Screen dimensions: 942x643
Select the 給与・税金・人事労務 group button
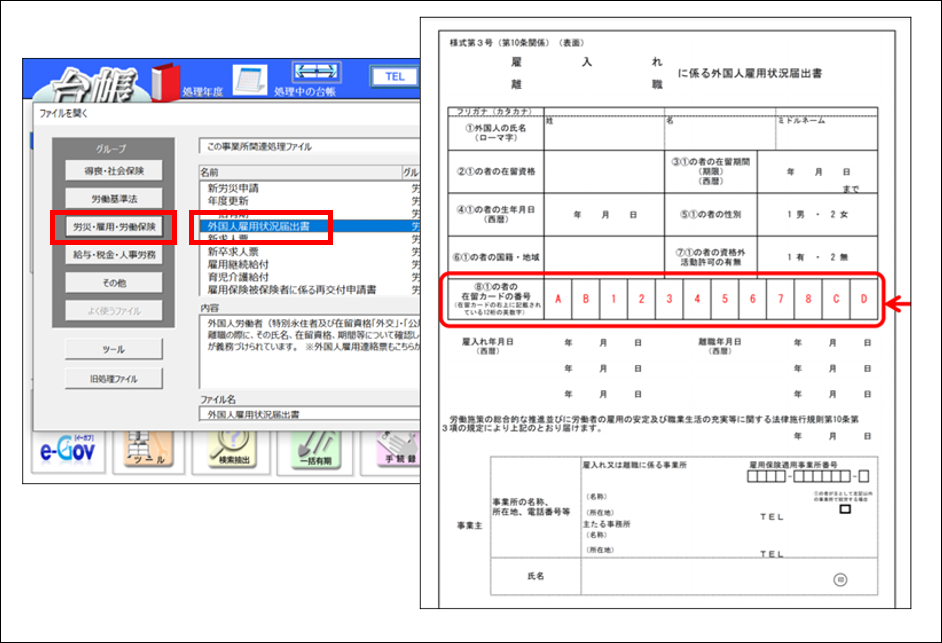pos(114,255)
